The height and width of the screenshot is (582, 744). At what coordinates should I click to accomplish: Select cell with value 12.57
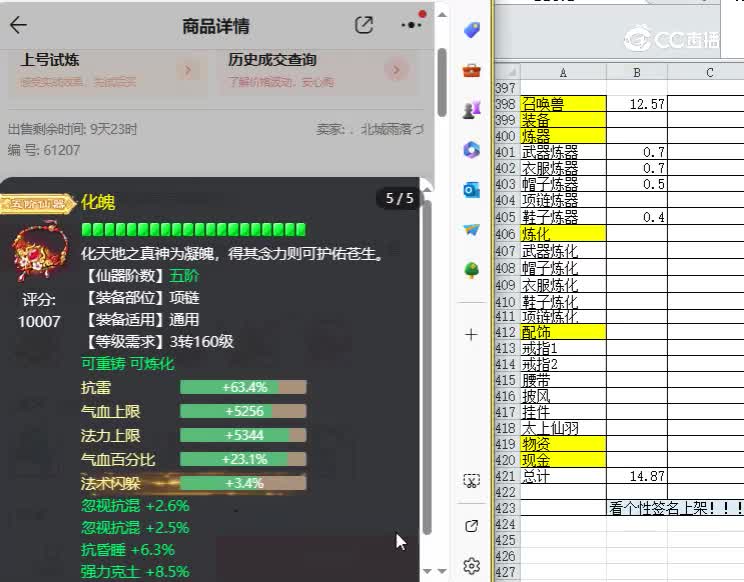point(637,104)
